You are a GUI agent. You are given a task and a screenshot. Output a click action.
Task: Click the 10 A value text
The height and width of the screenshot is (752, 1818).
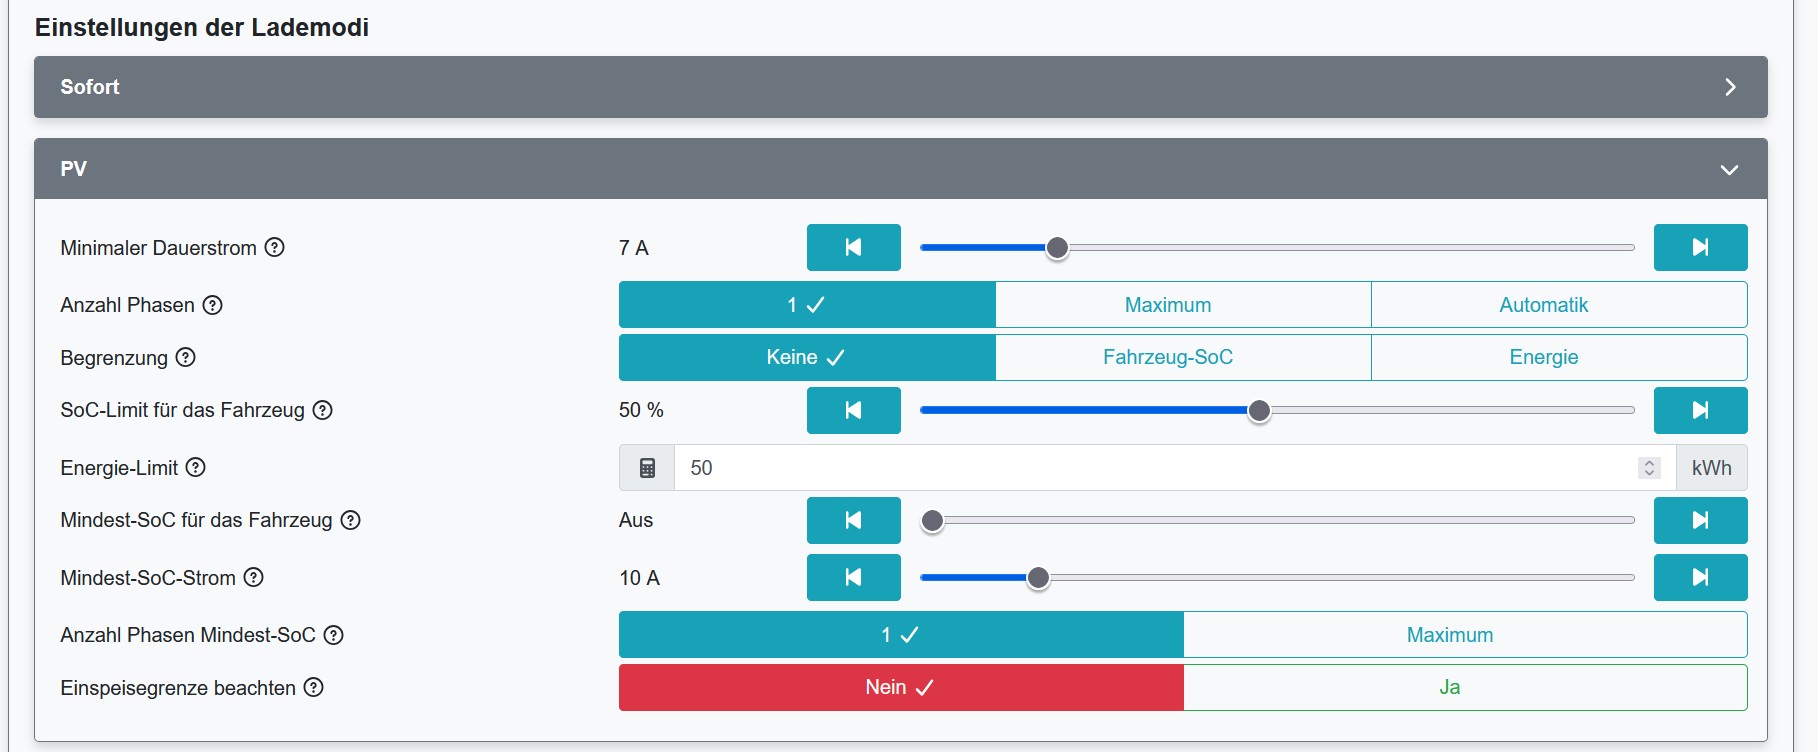[640, 578]
